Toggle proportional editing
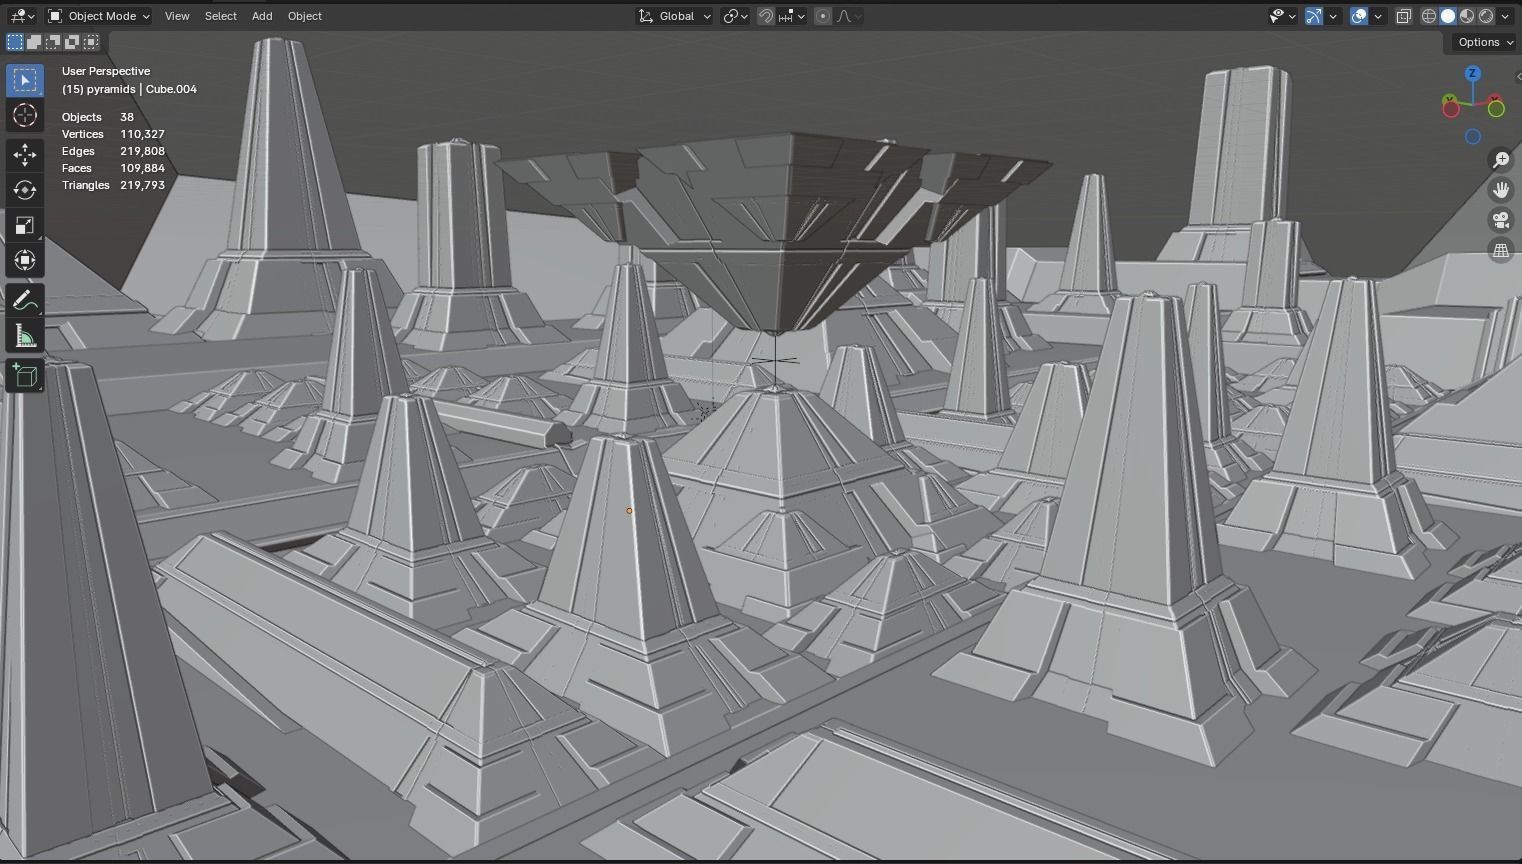 823,16
